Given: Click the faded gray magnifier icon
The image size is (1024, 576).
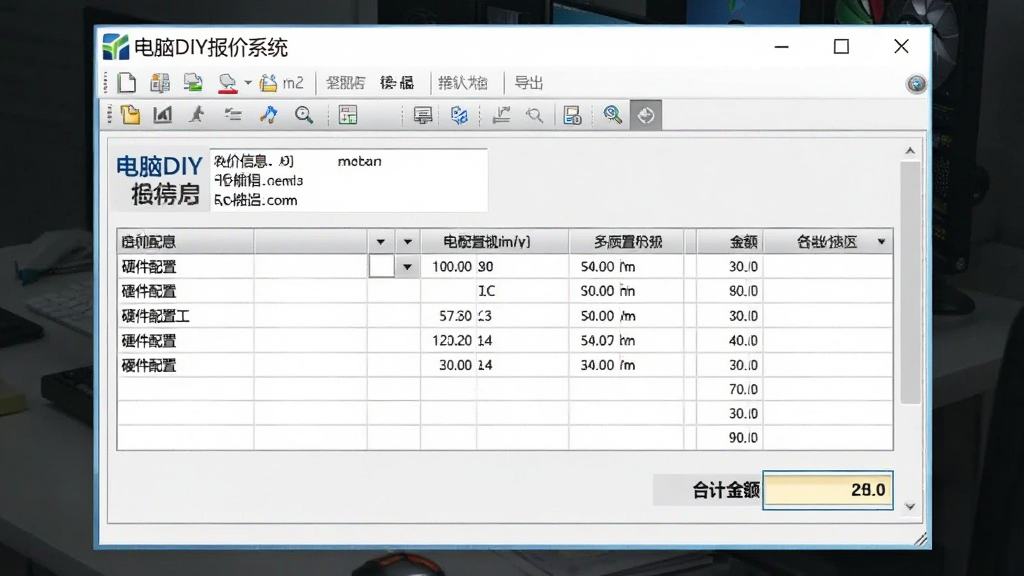Looking at the screenshot, I should [535, 116].
